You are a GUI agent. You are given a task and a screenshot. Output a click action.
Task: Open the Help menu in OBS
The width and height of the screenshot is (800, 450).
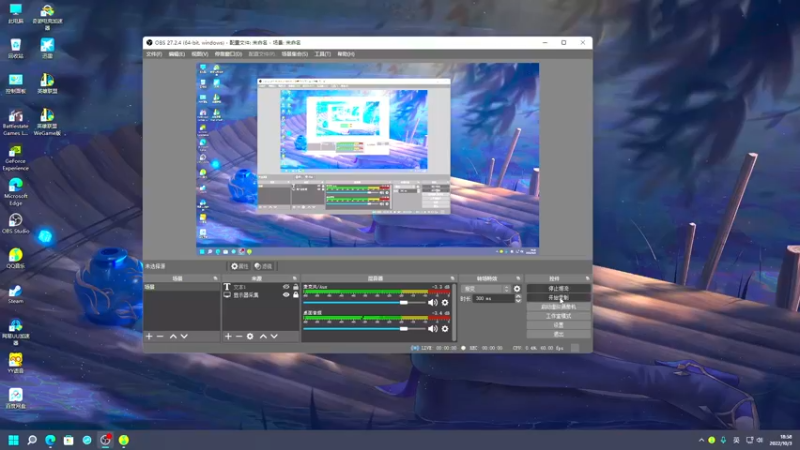(x=345, y=54)
